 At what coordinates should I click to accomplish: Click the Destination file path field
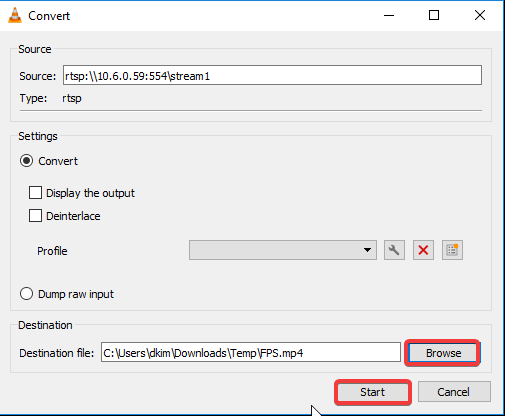251,352
